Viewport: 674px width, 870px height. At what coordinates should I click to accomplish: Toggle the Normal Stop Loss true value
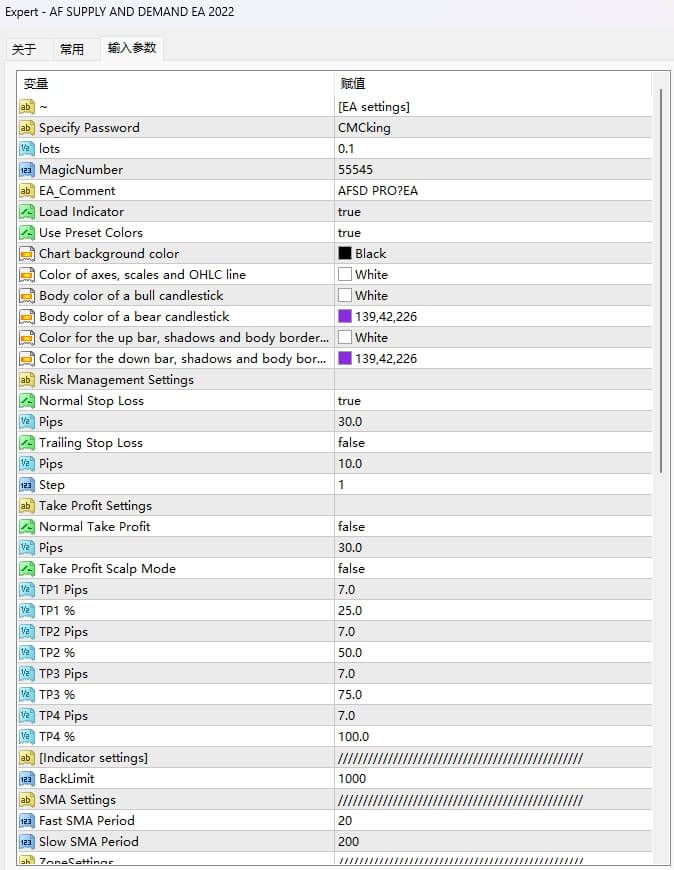tap(350, 401)
